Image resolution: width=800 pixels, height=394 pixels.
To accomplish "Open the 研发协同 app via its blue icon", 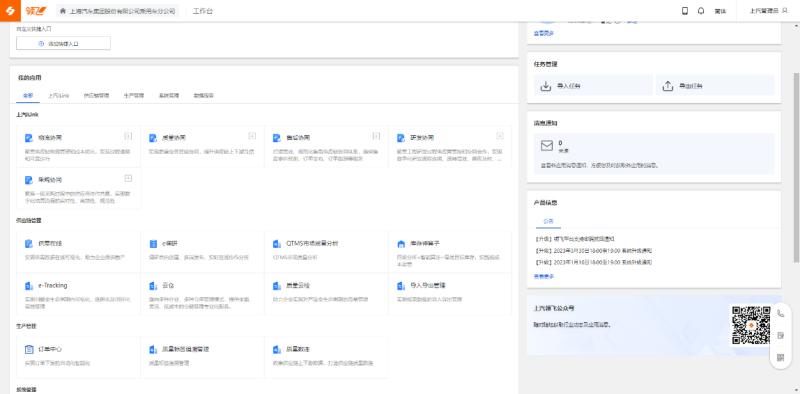I will pos(401,138).
